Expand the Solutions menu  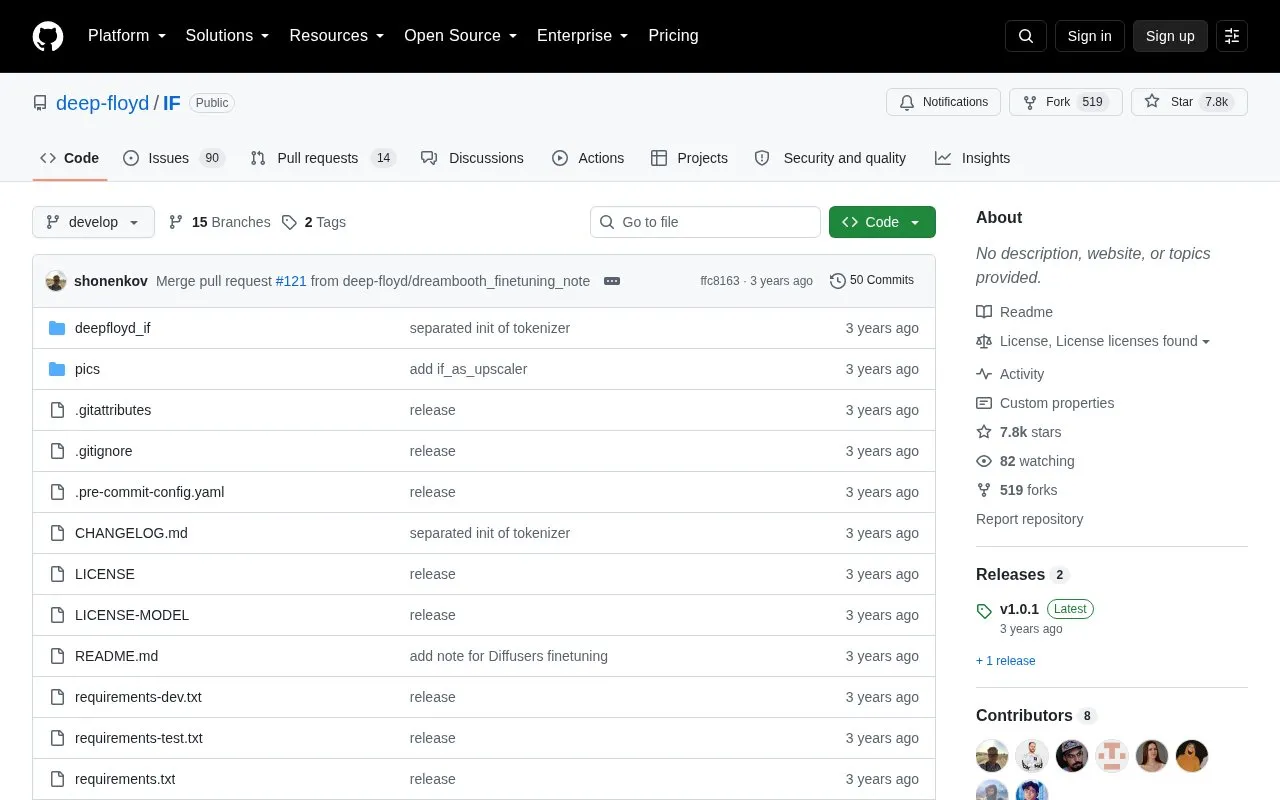228,36
